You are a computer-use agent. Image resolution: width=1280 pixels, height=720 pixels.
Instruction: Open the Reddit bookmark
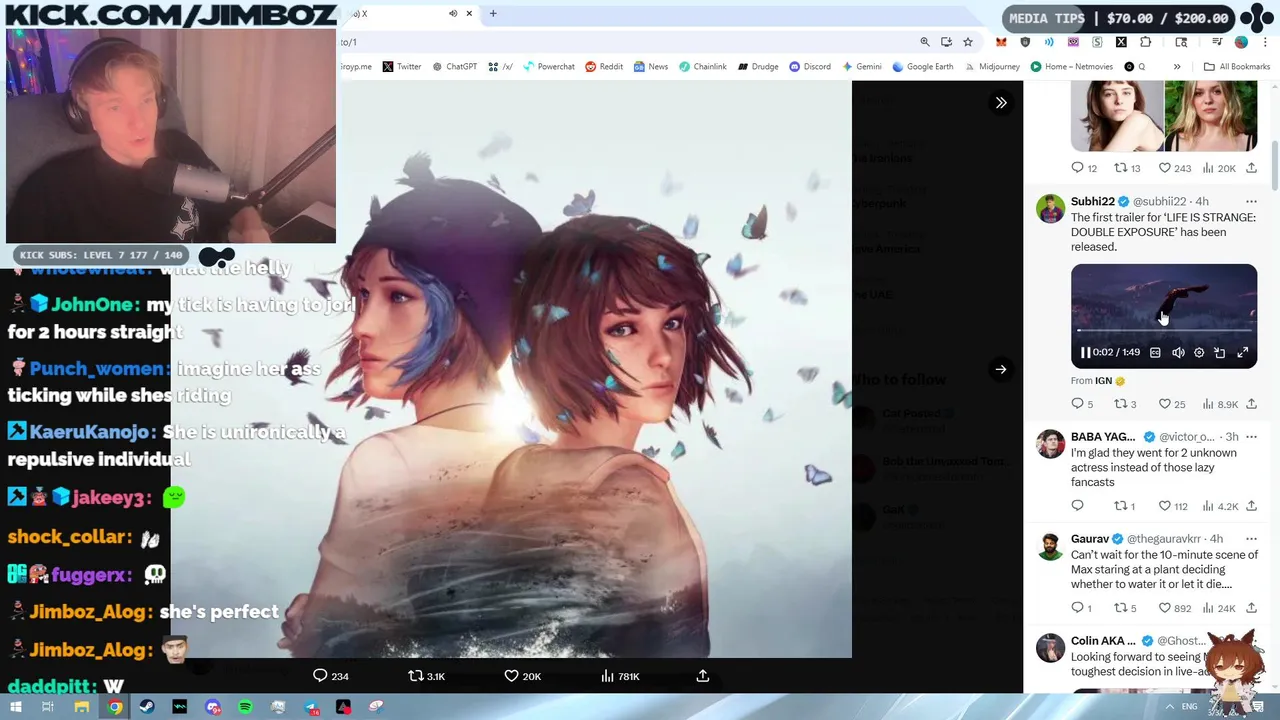tap(604, 67)
